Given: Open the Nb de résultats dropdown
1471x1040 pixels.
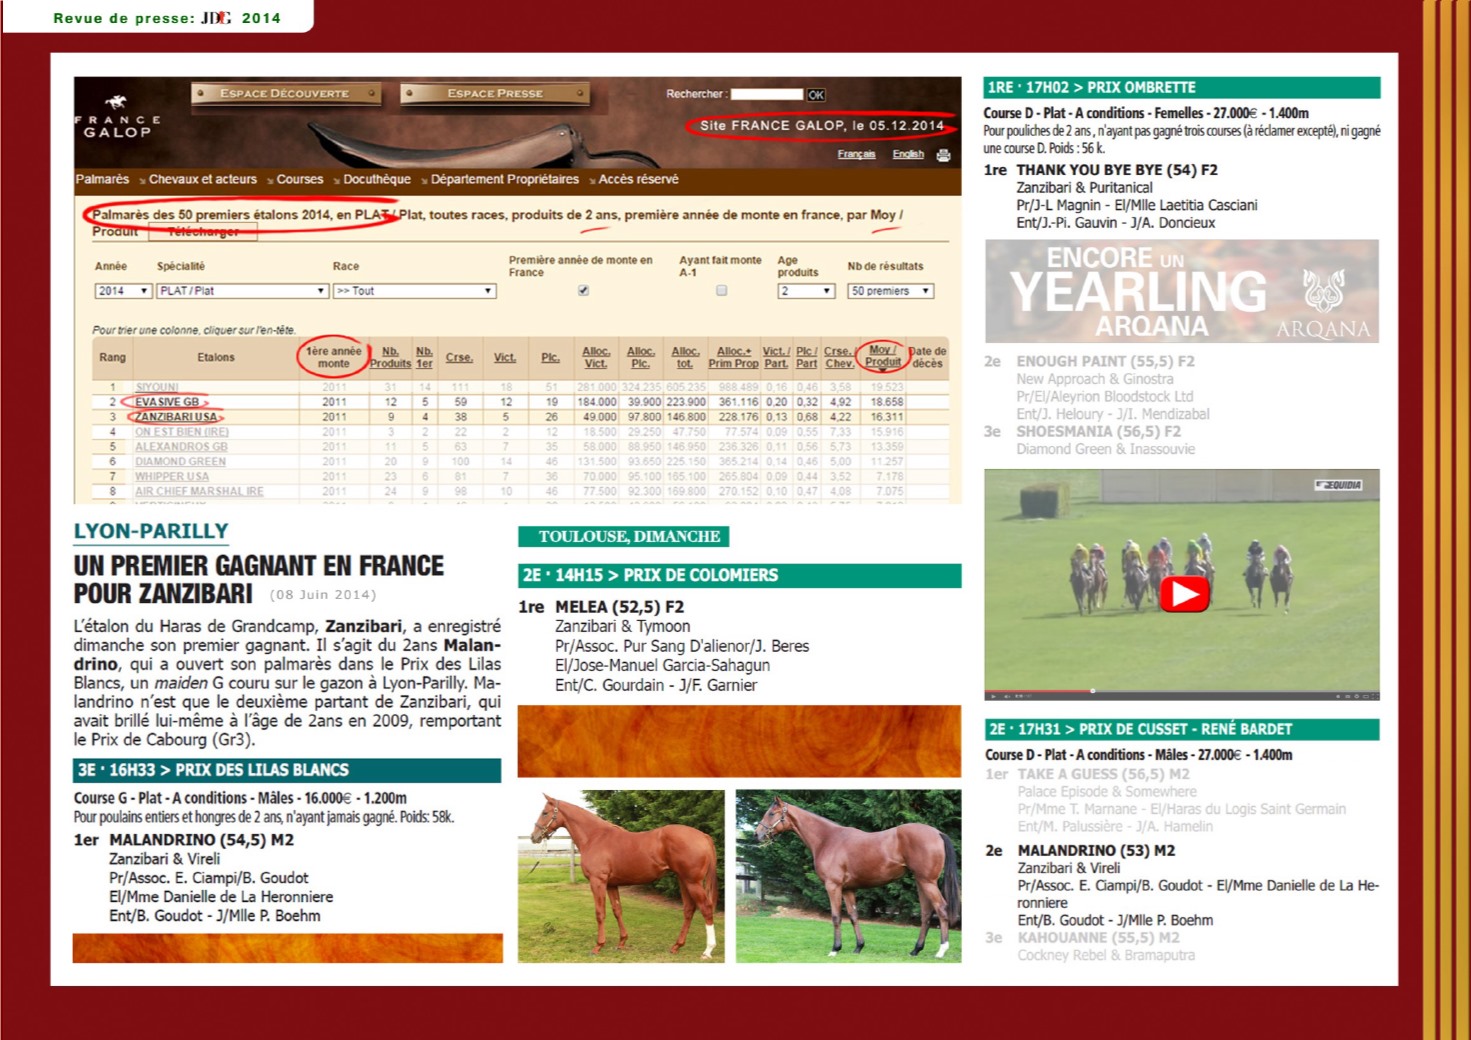Looking at the screenshot, I should point(890,291).
